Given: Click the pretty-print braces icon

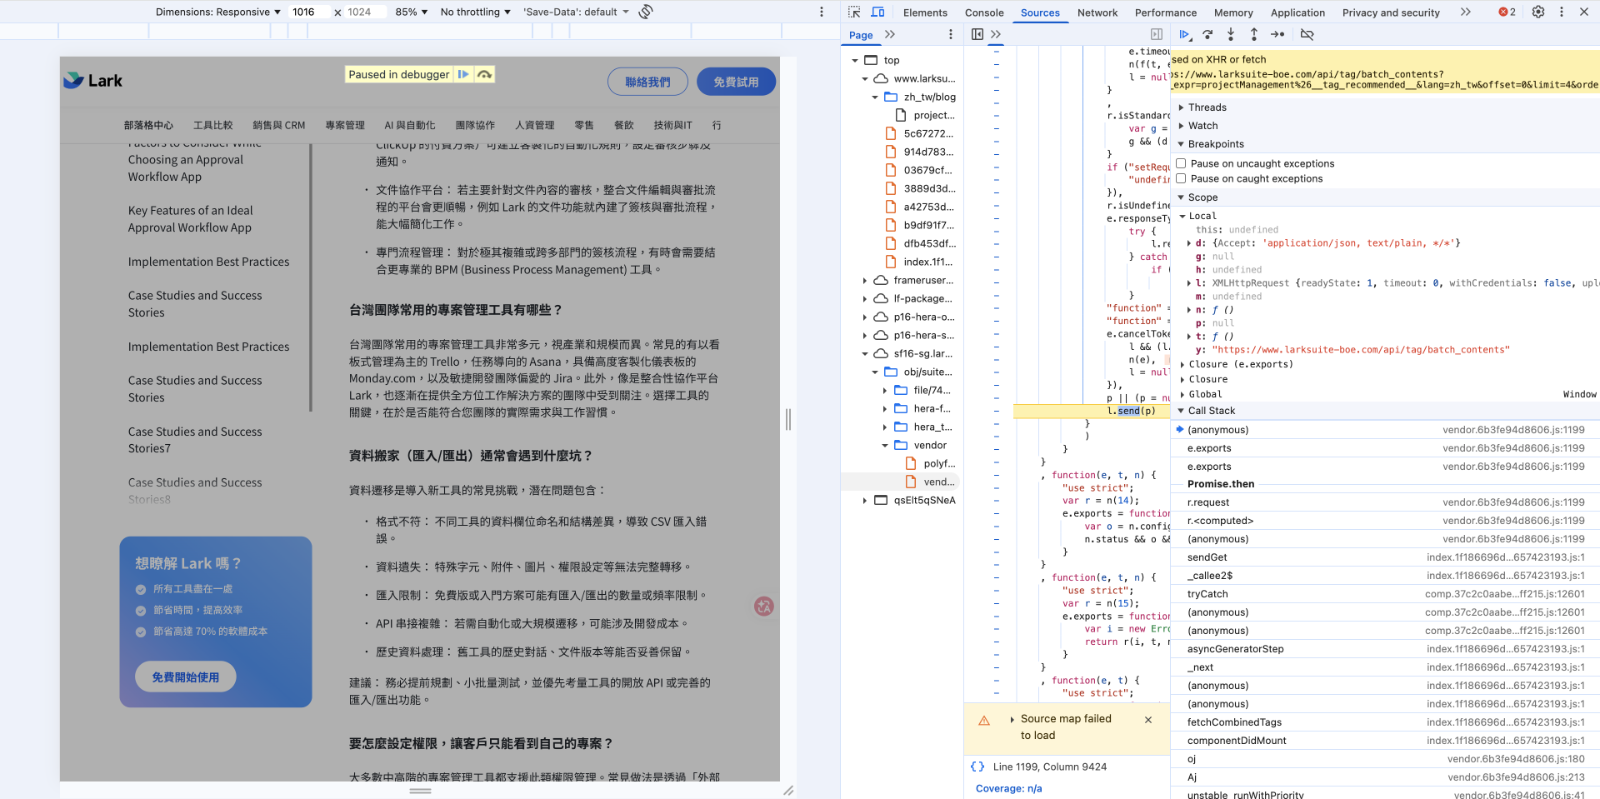Looking at the screenshot, I should pos(977,767).
